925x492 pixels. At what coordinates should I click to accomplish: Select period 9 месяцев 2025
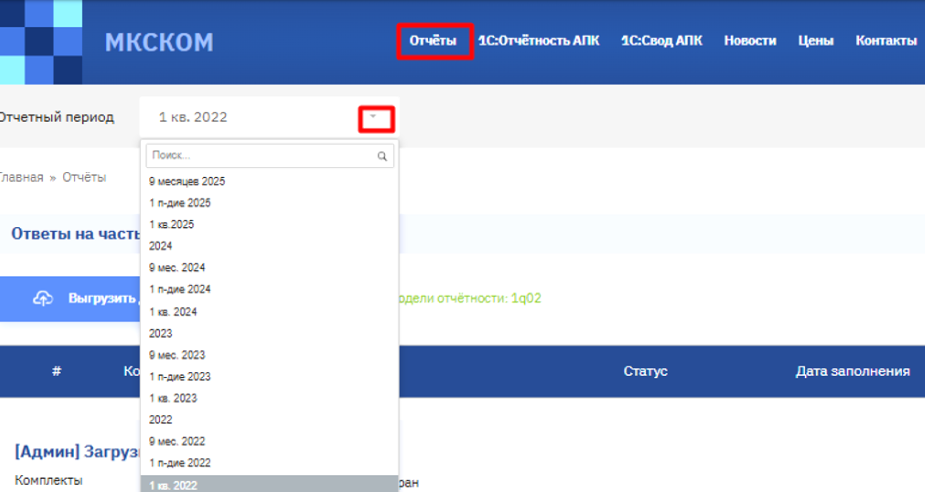pyautogui.click(x=187, y=182)
